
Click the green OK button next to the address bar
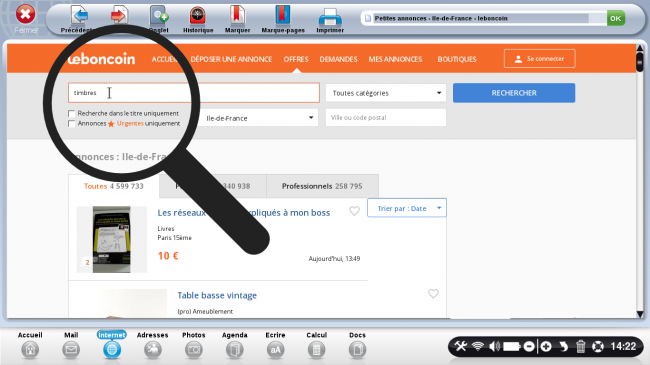(616, 18)
